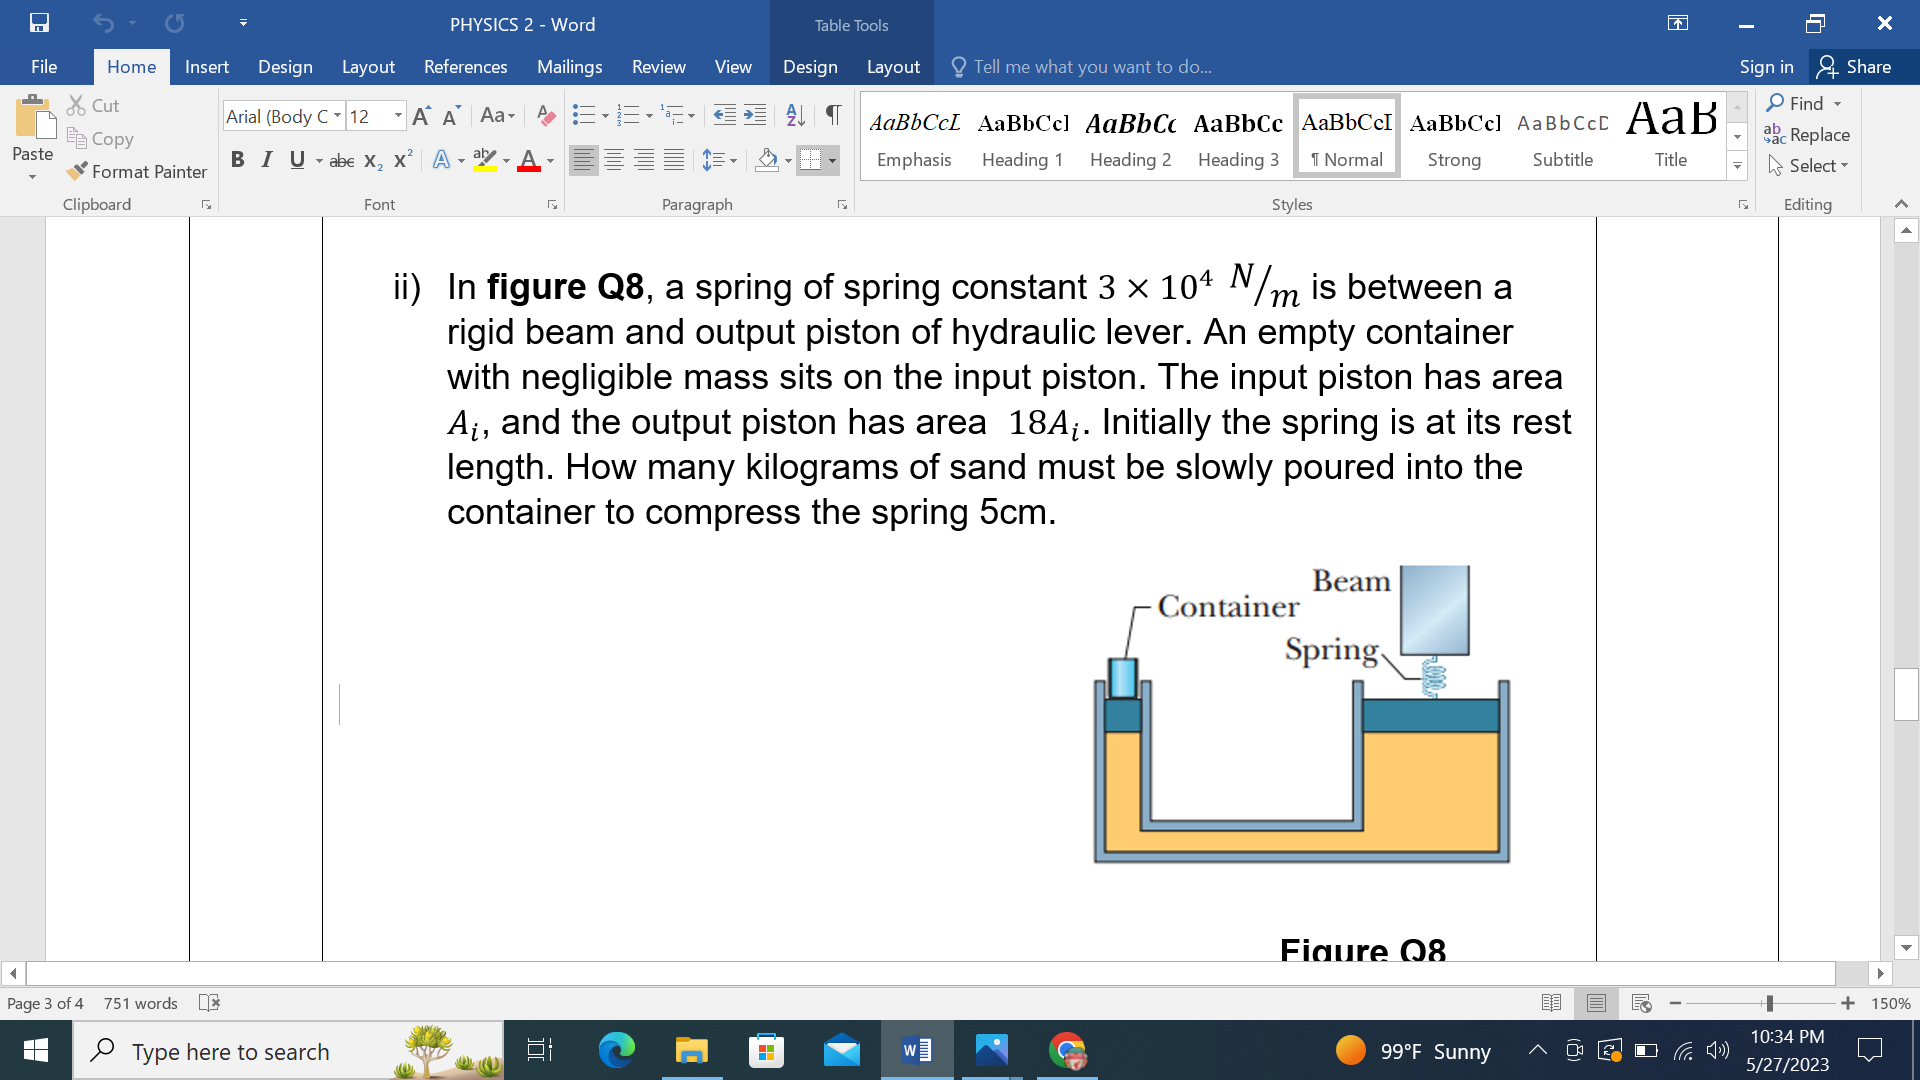This screenshot has height=1080, width=1920.
Task: Click the Save icon in the title bar
Action: pyautogui.click(x=39, y=23)
